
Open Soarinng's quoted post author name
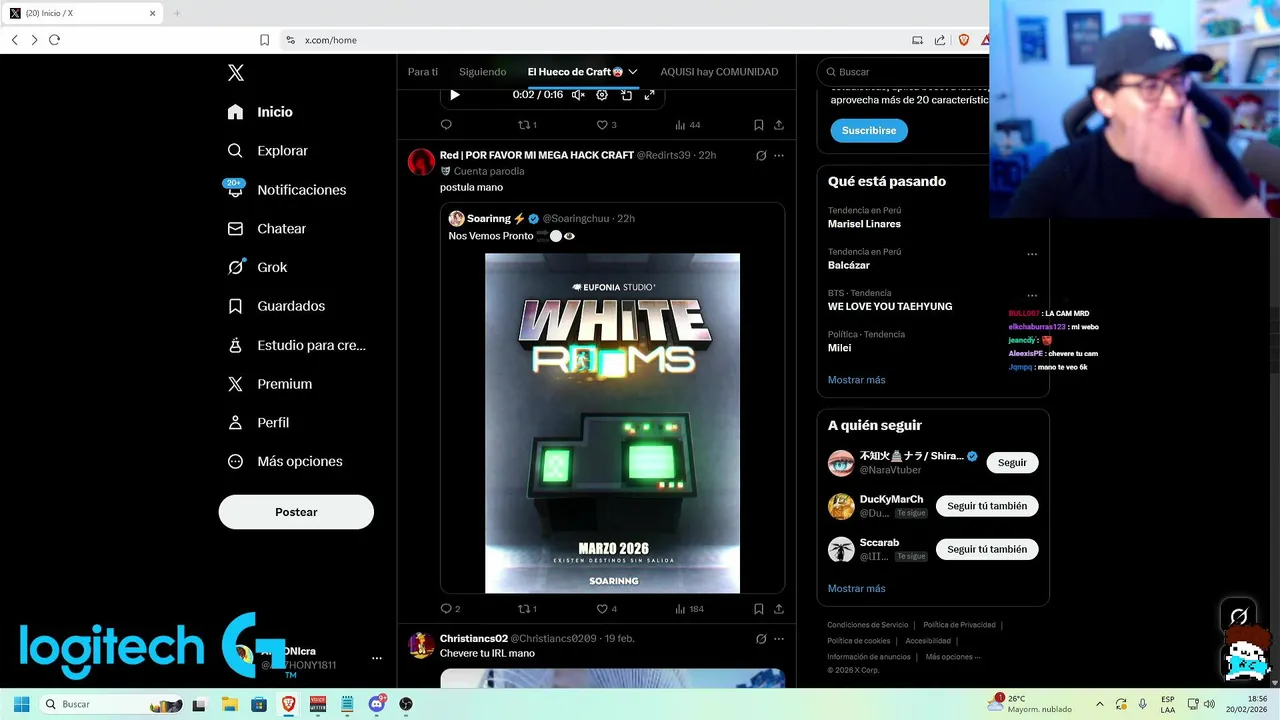[489, 219]
